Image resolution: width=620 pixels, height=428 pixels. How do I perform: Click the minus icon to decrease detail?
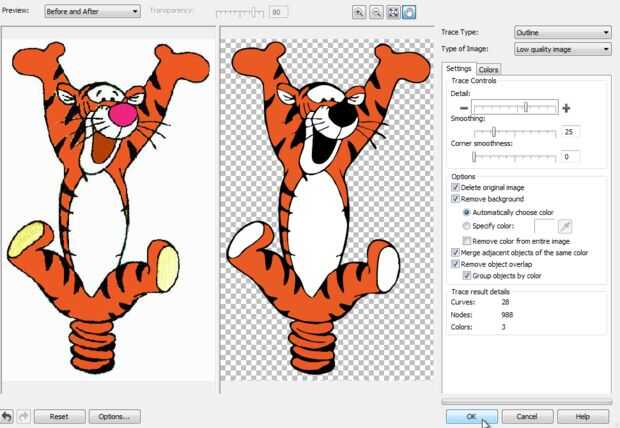pyautogui.click(x=464, y=108)
